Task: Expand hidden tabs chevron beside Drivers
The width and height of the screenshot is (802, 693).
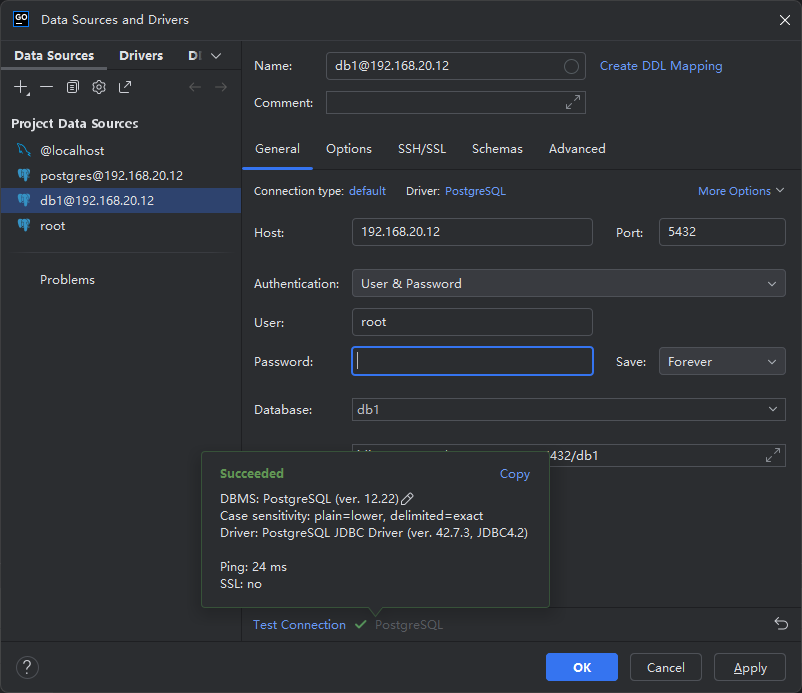Action: pyautogui.click(x=216, y=56)
